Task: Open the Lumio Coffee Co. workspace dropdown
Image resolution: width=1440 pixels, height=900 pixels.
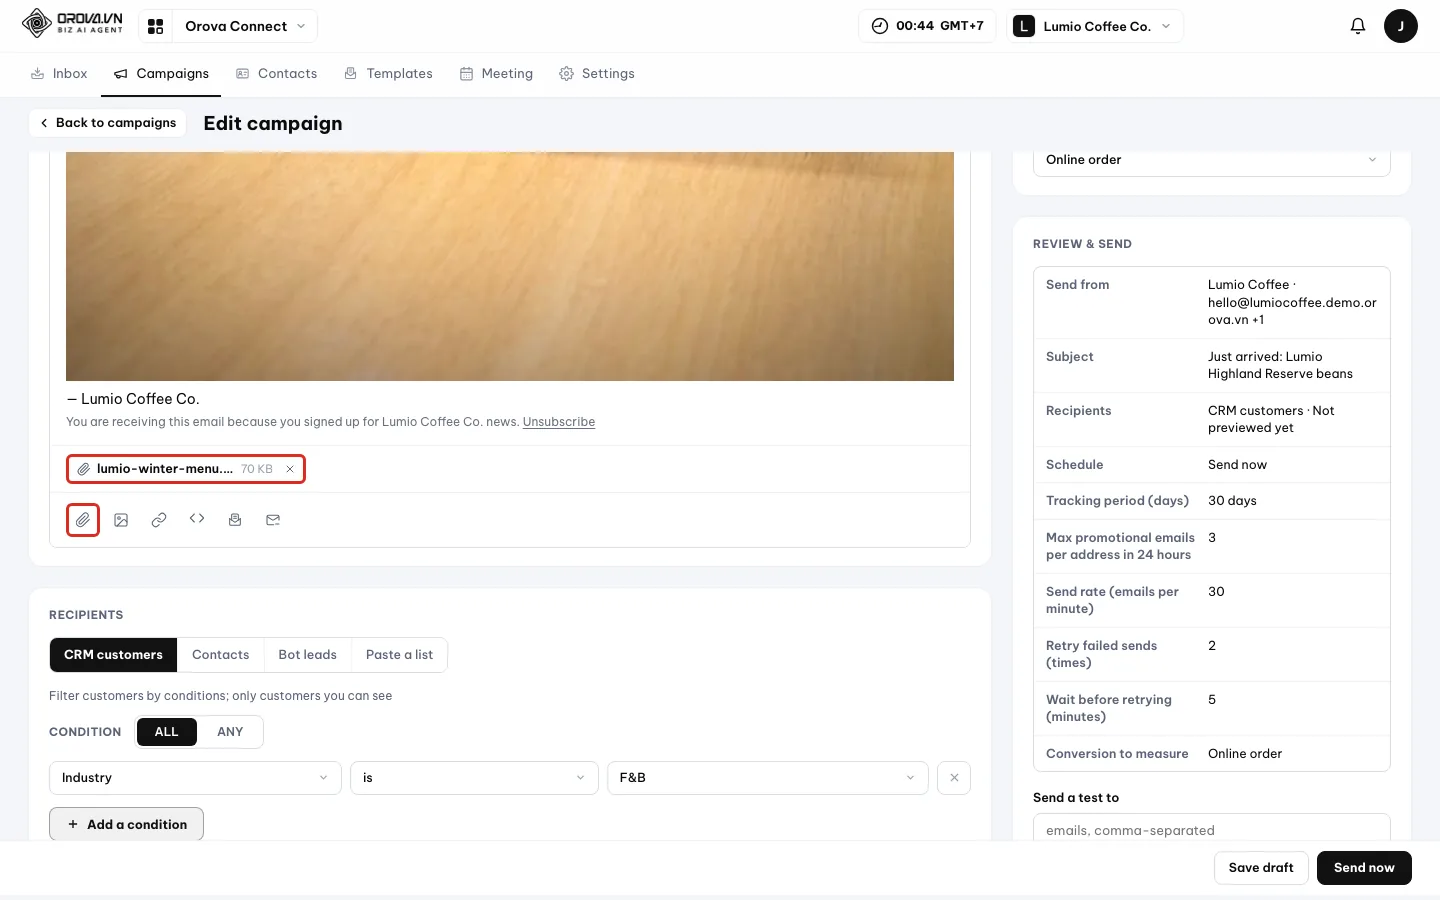Action: (x=1096, y=26)
